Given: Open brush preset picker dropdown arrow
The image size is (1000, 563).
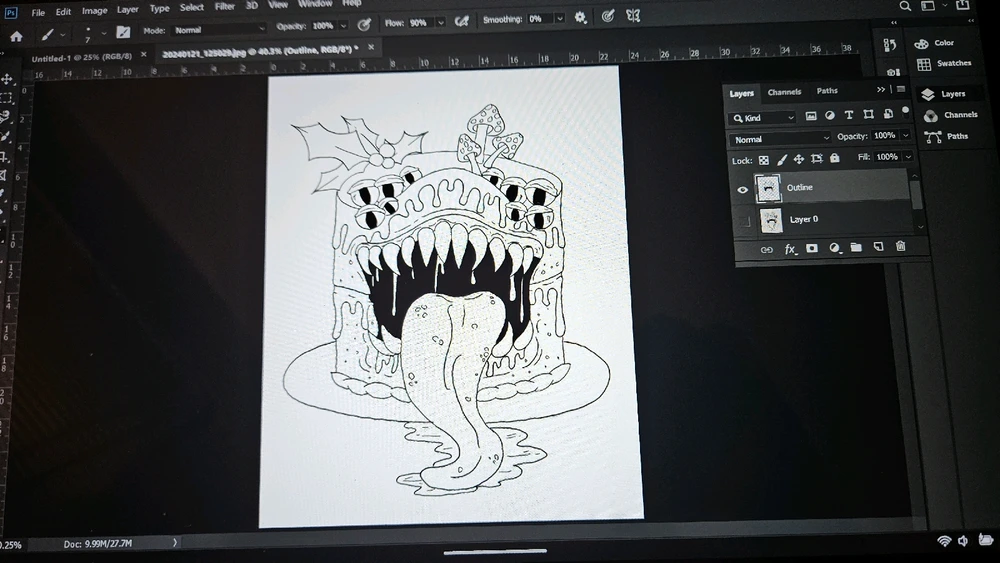Looking at the screenshot, I should 103,33.
